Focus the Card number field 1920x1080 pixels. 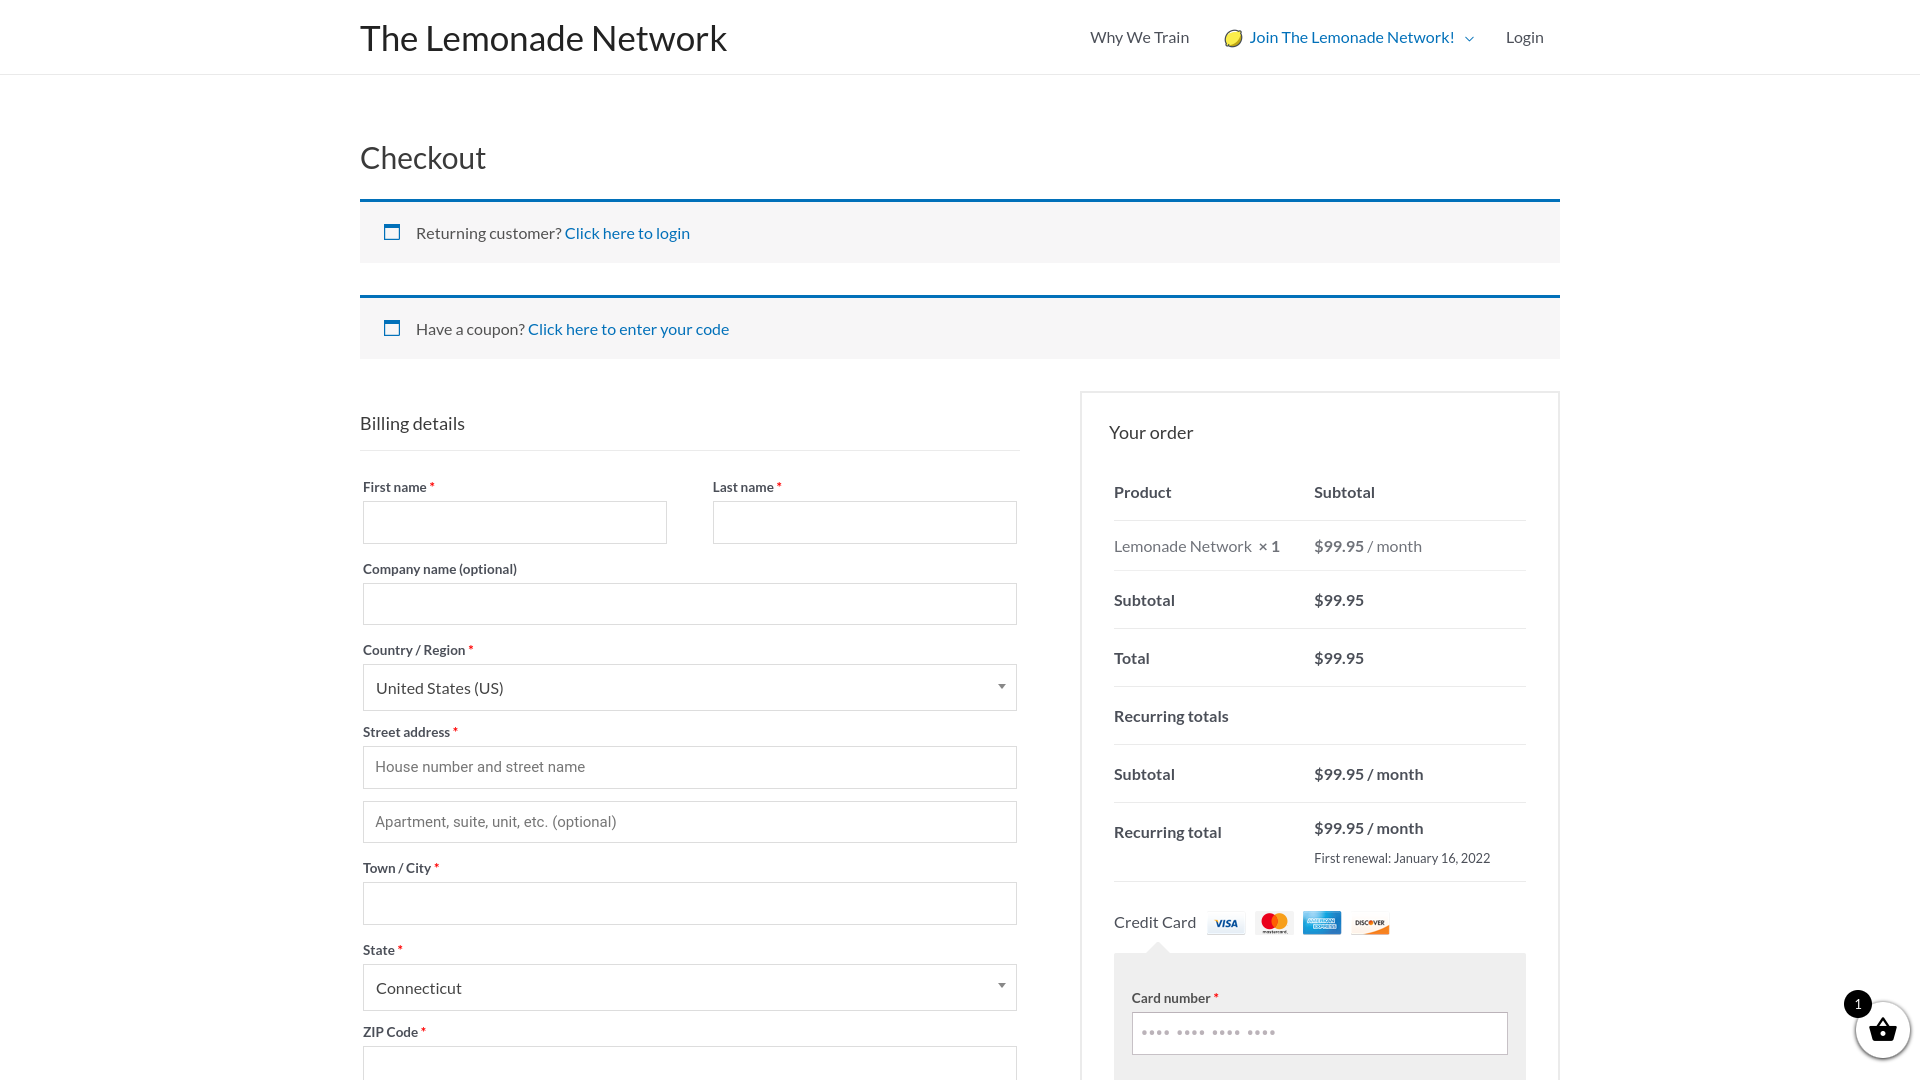[1320, 1034]
